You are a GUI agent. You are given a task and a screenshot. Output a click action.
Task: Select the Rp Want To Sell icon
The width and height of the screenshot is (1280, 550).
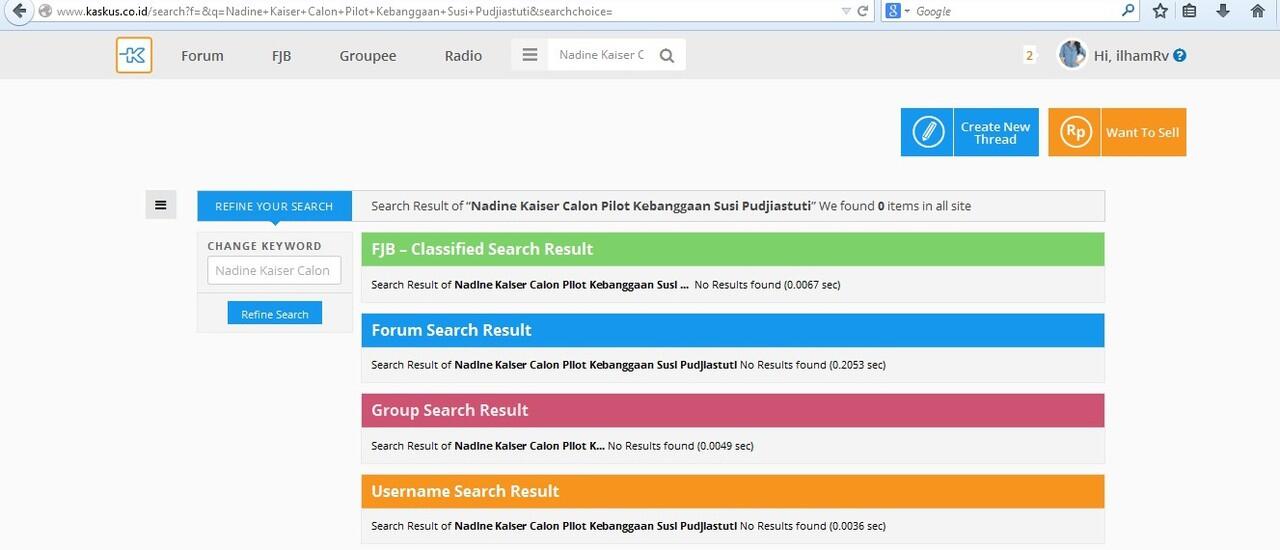1075,132
